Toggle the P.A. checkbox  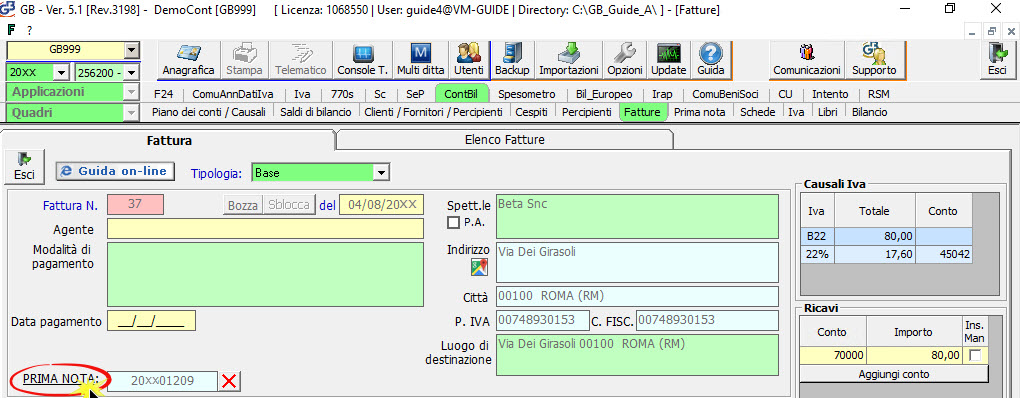[454, 223]
